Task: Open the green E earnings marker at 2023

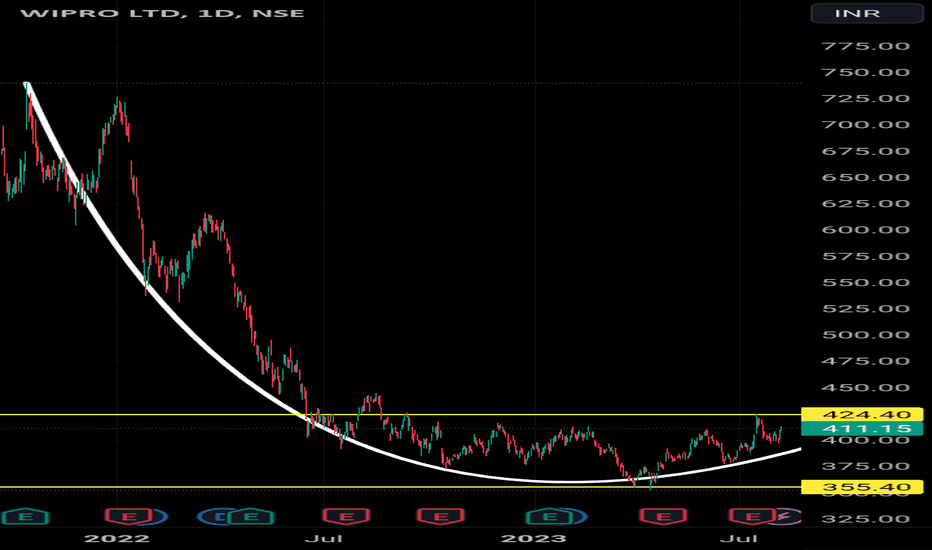Action: point(550,516)
